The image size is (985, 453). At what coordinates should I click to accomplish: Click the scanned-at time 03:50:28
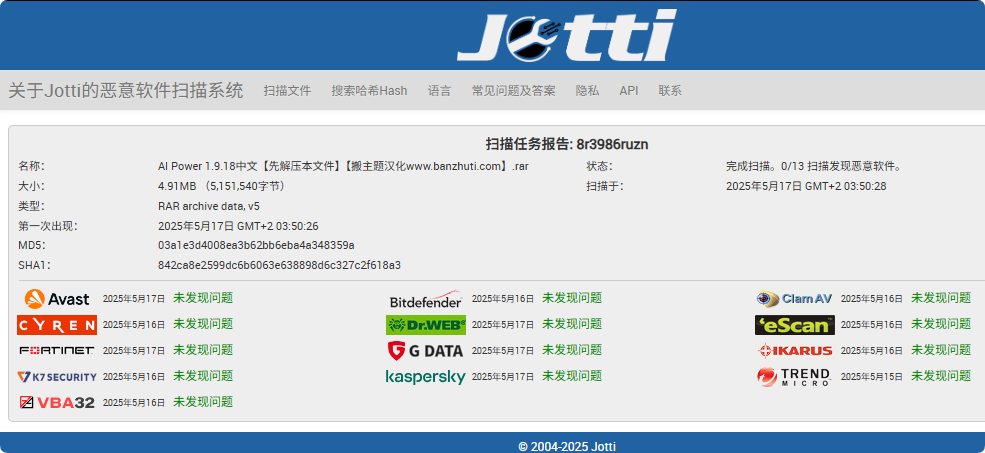pos(806,186)
